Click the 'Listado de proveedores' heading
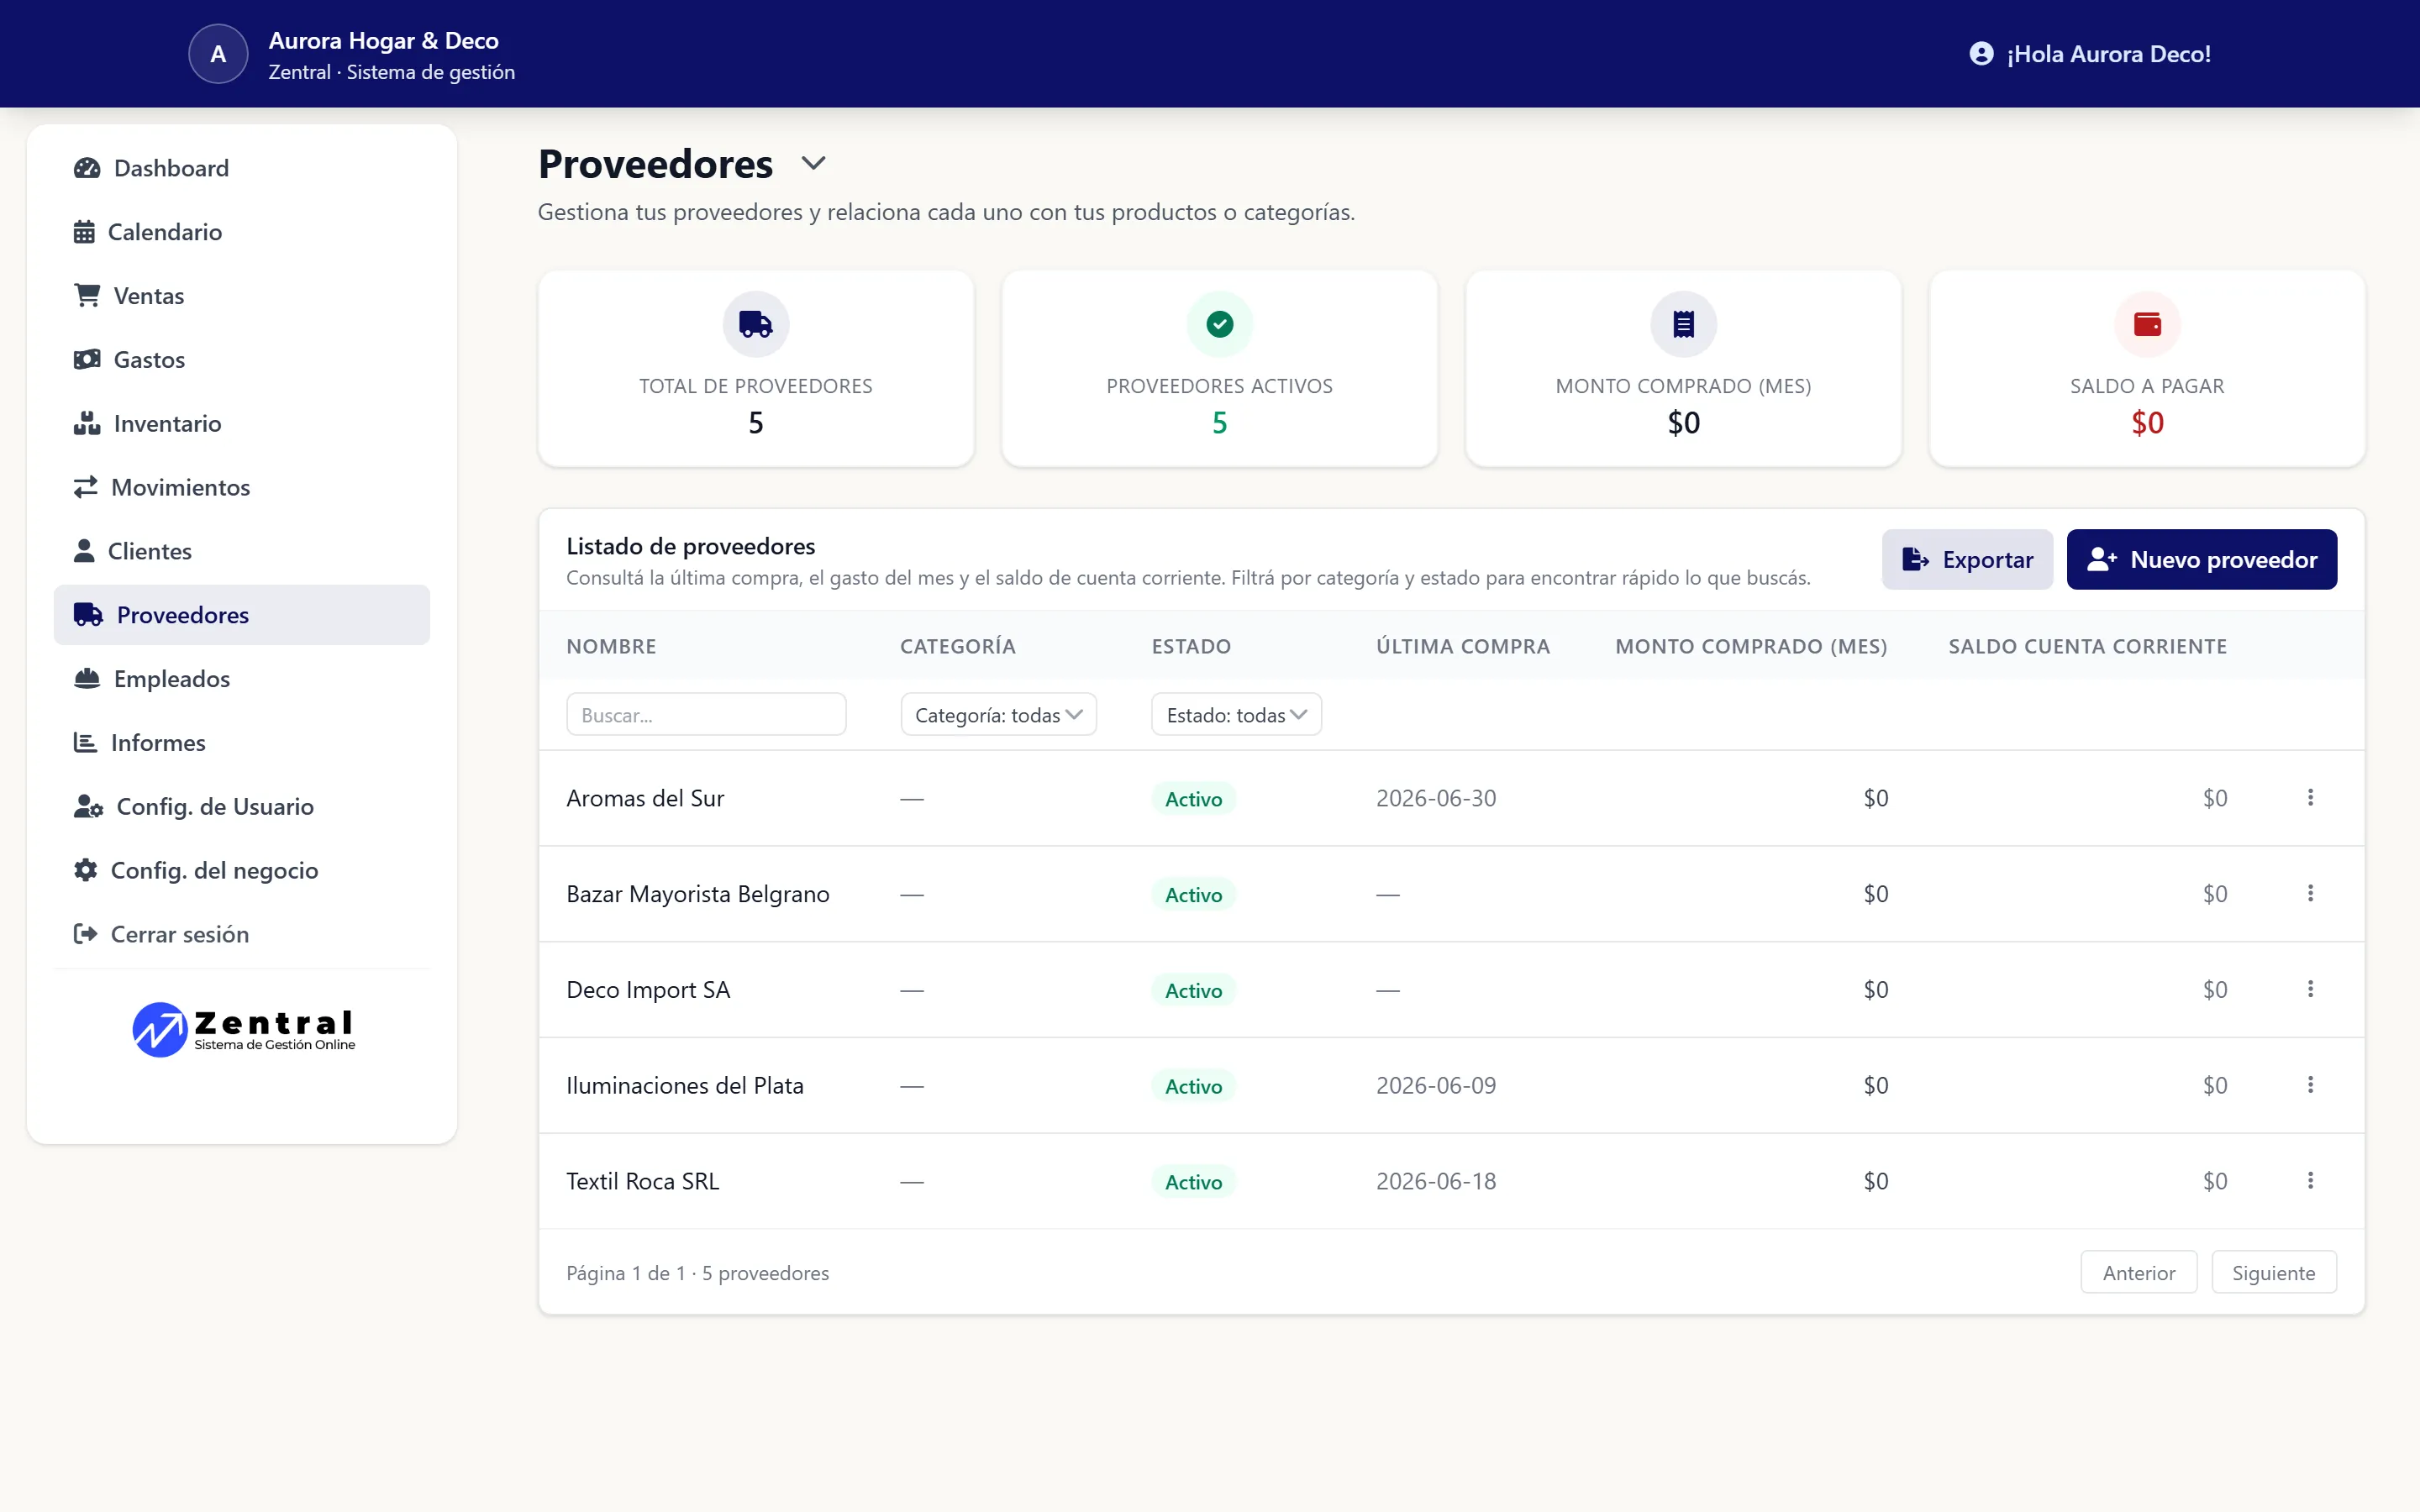 click(690, 546)
